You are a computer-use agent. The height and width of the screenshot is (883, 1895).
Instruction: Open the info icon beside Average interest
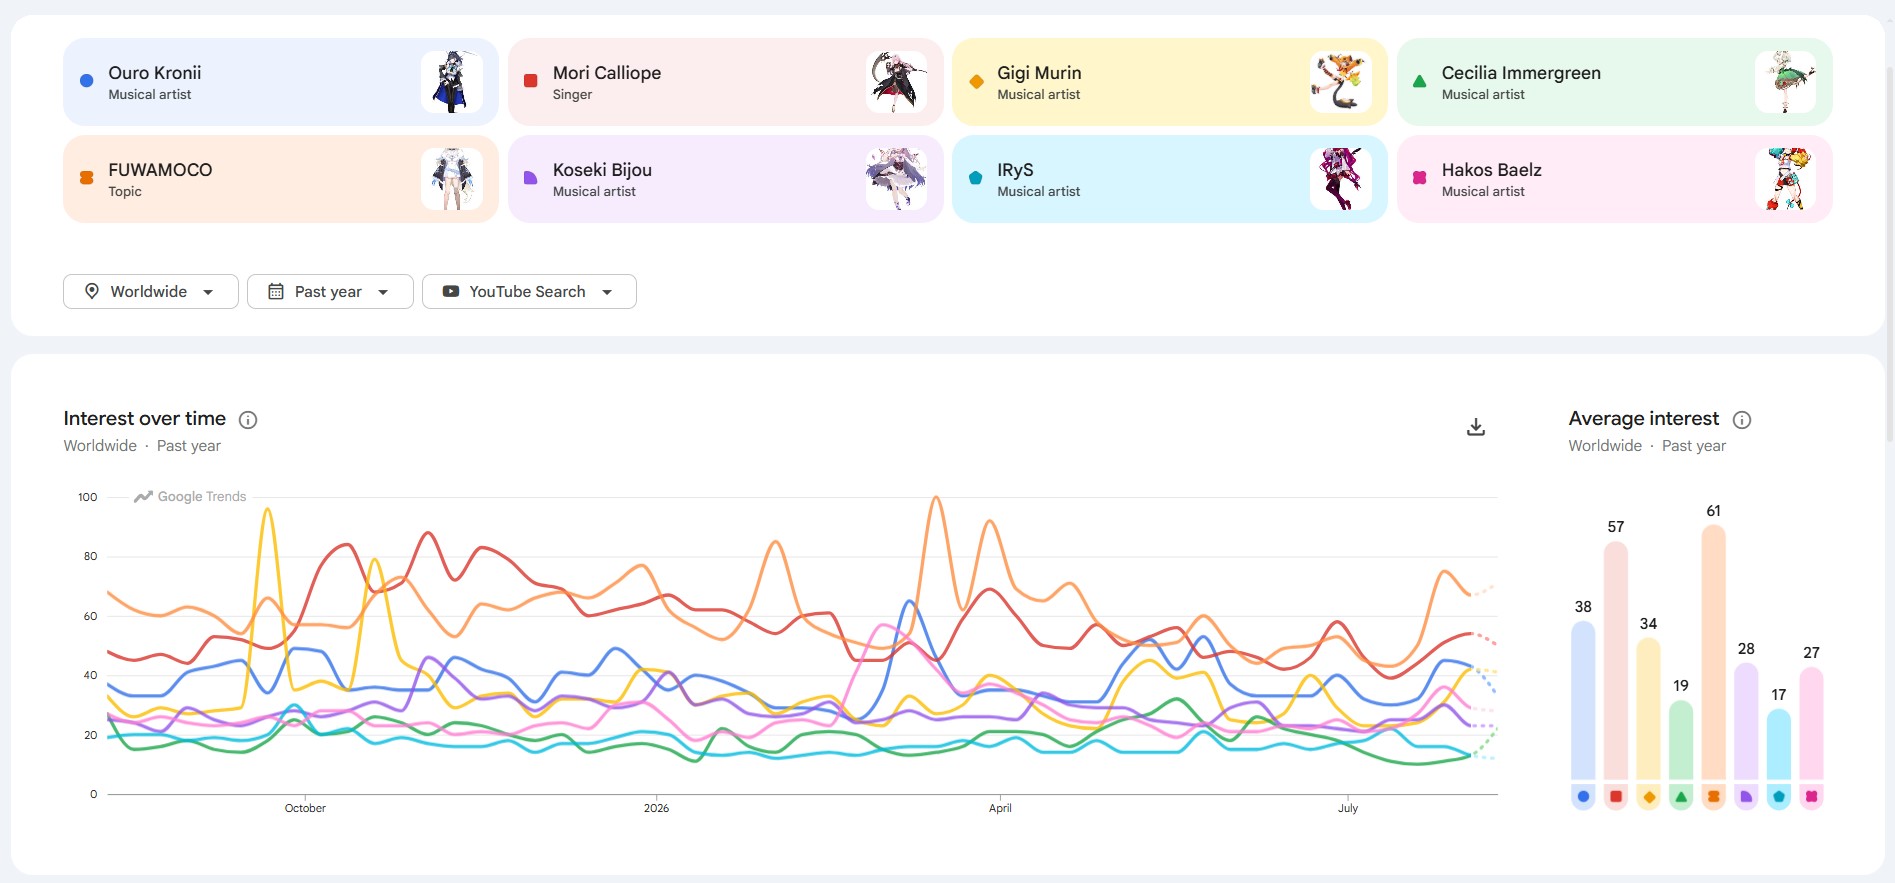click(1742, 420)
